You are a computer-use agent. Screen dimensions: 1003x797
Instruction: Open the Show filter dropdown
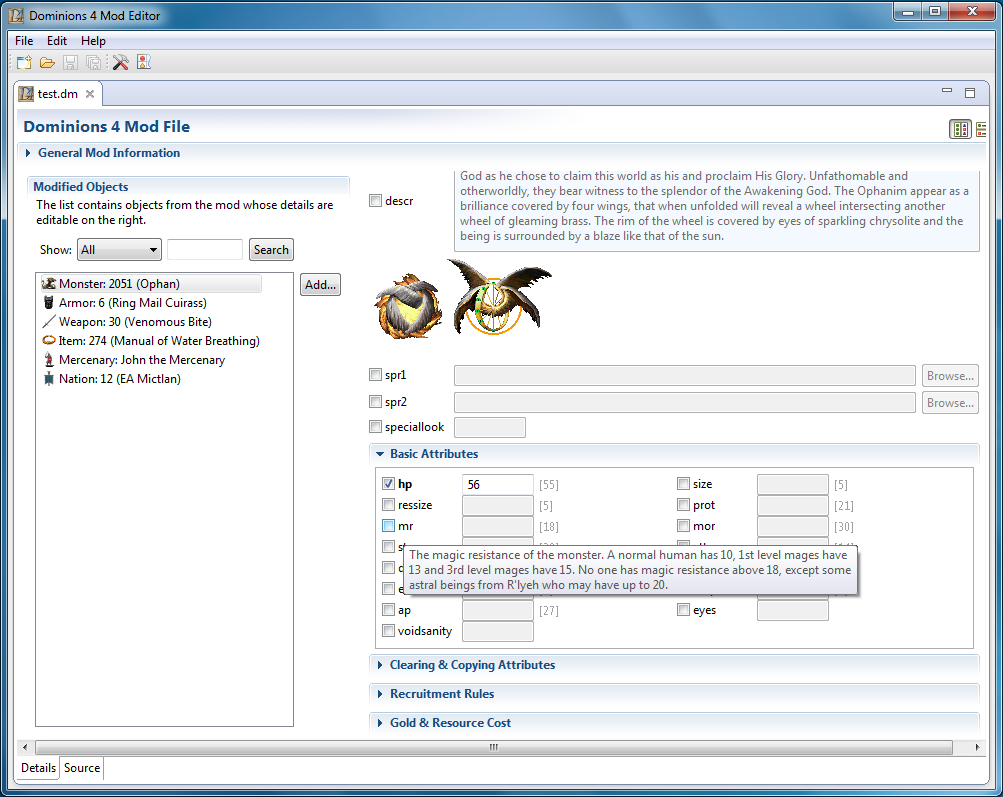pos(119,249)
